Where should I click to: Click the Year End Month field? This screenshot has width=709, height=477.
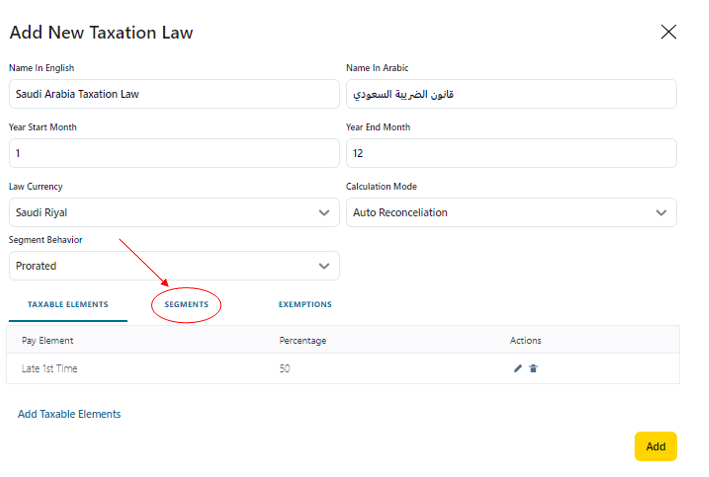pos(510,153)
